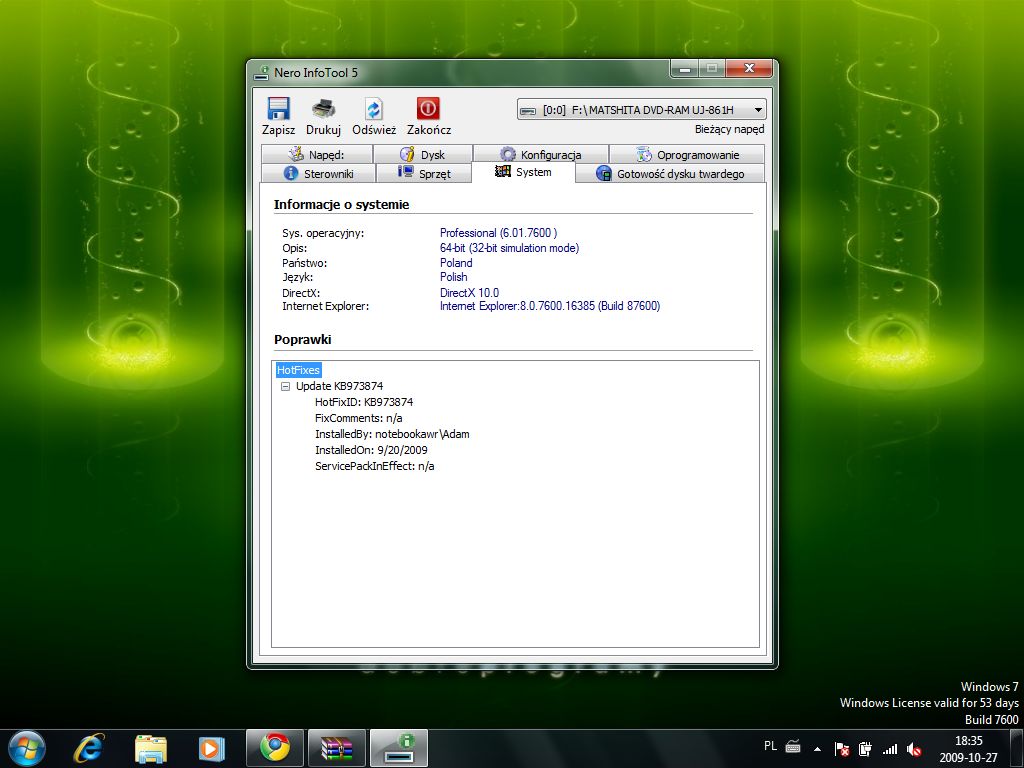
Task: Select the ServicePackInEffect: n/a entry
Action: click(x=374, y=466)
